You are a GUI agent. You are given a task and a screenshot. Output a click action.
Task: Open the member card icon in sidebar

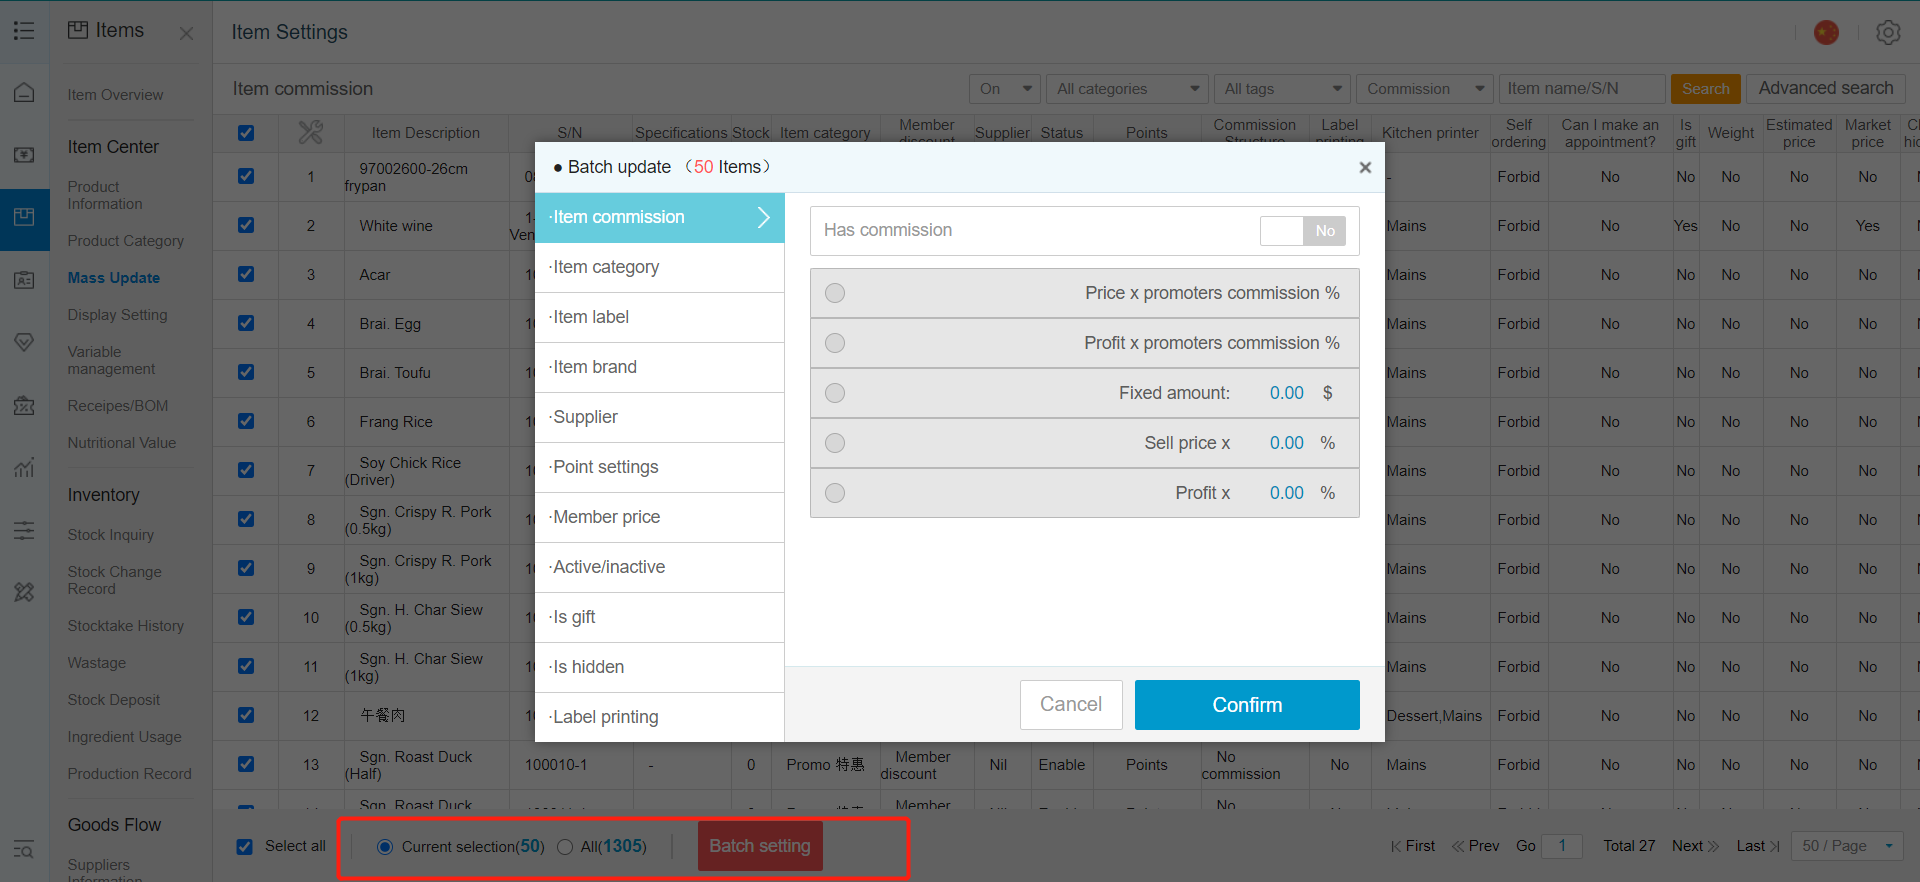point(24,280)
